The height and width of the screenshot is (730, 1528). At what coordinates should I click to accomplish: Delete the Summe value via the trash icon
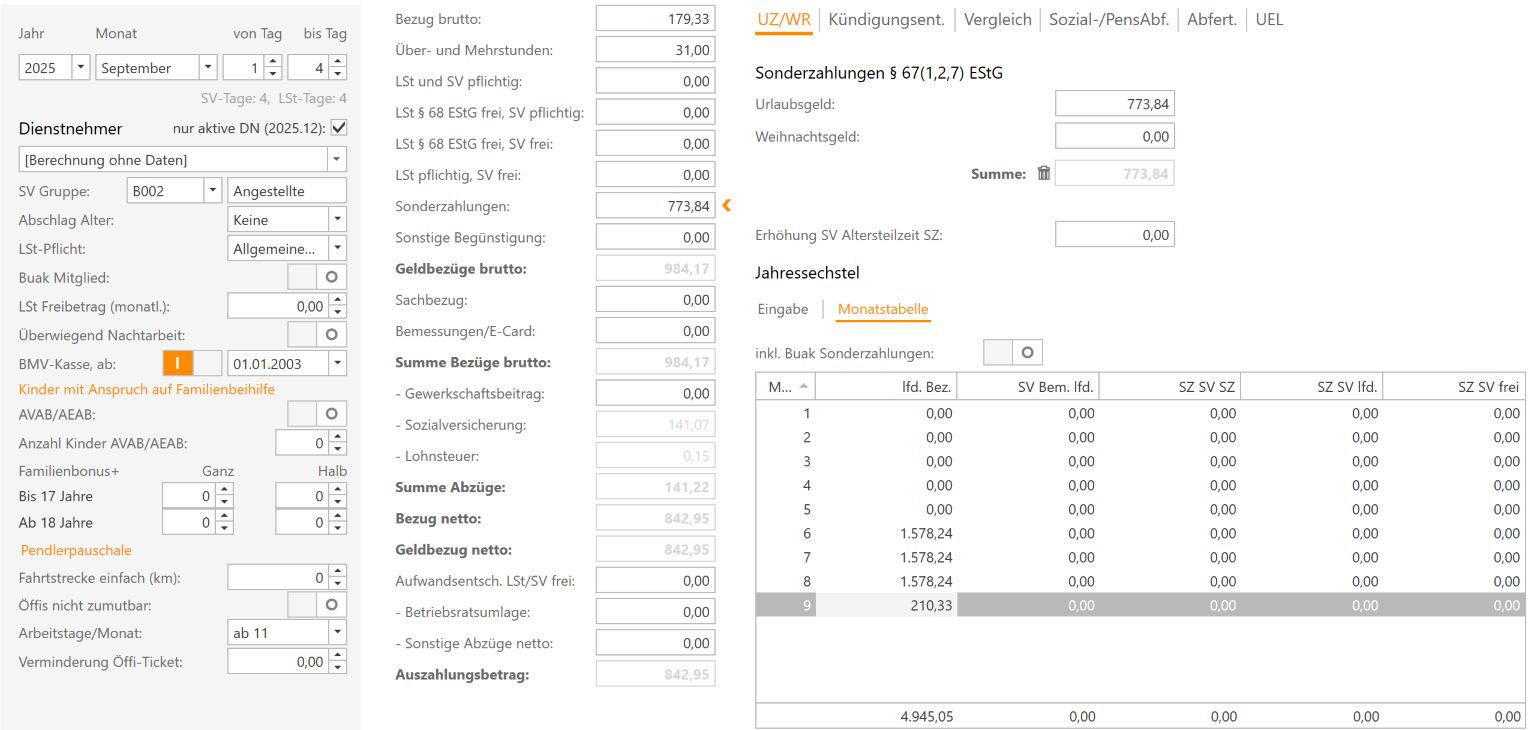click(x=1043, y=172)
